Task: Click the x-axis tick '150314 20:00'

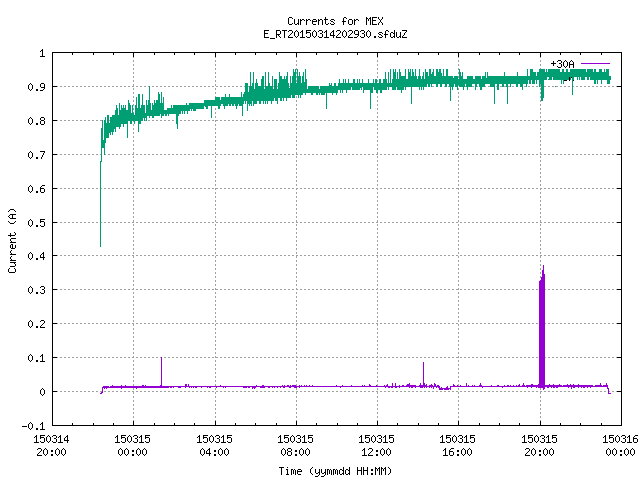Action: (x=51, y=445)
